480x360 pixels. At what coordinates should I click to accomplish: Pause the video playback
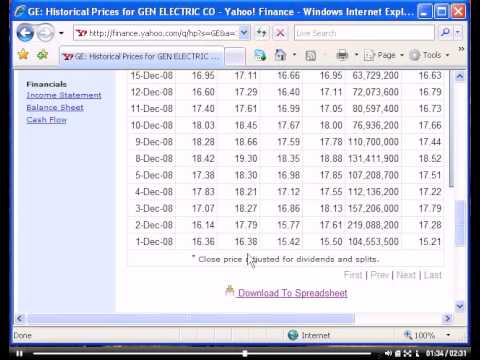(19, 353)
